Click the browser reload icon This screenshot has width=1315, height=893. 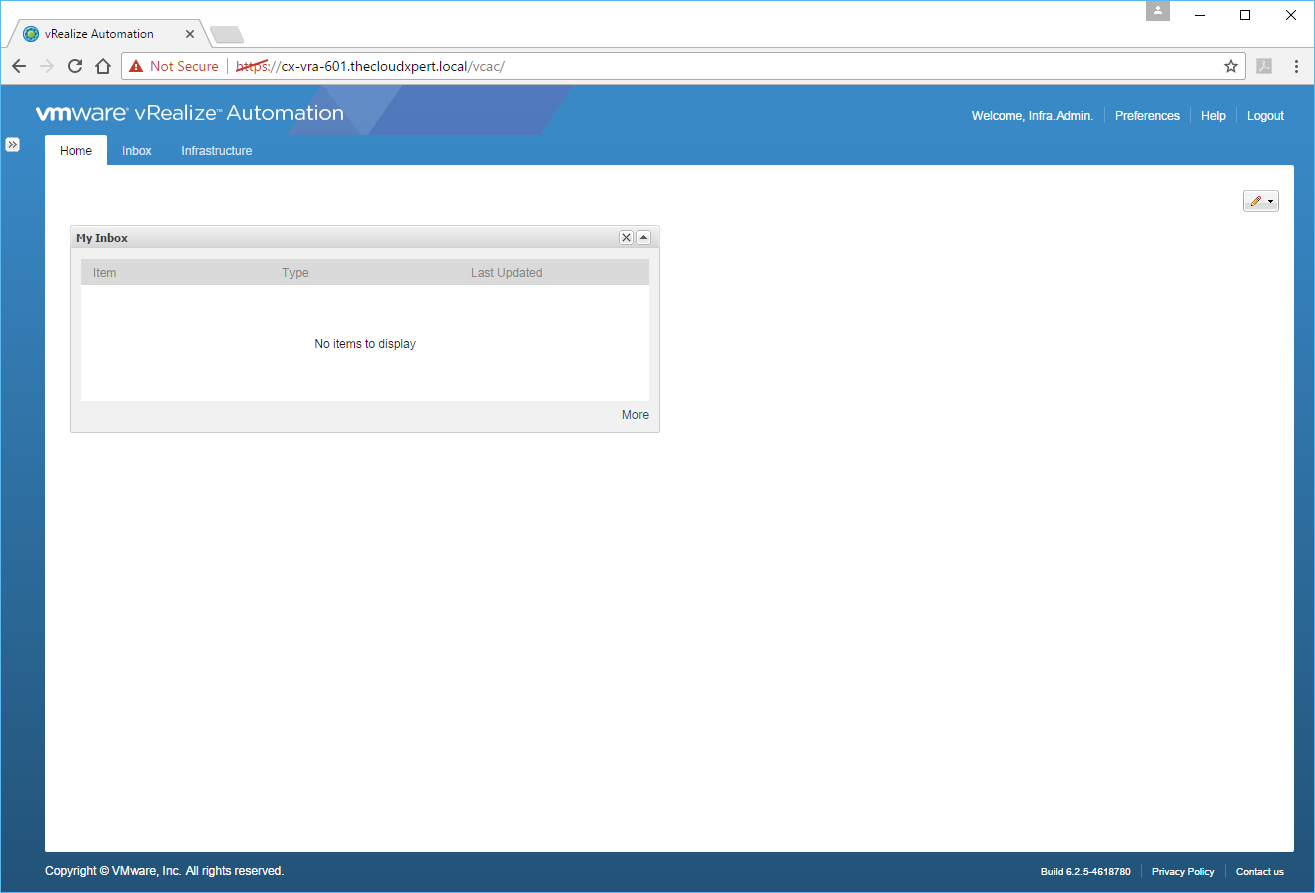click(x=74, y=66)
